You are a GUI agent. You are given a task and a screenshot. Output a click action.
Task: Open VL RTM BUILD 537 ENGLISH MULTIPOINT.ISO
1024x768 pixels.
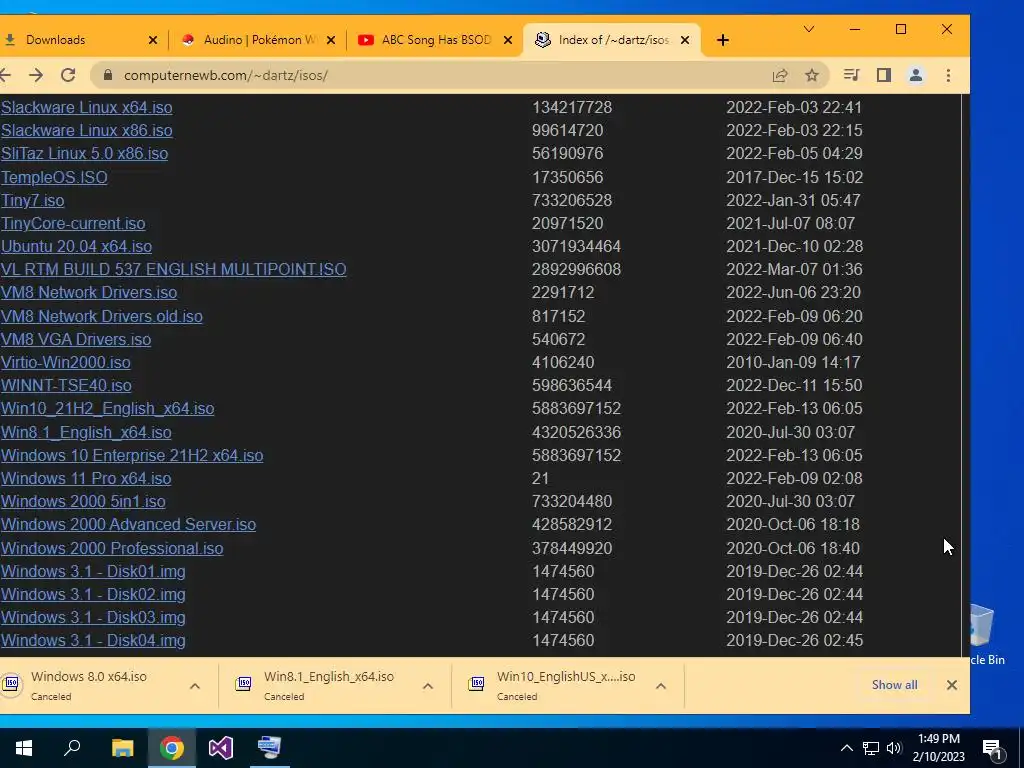tap(174, 269)
